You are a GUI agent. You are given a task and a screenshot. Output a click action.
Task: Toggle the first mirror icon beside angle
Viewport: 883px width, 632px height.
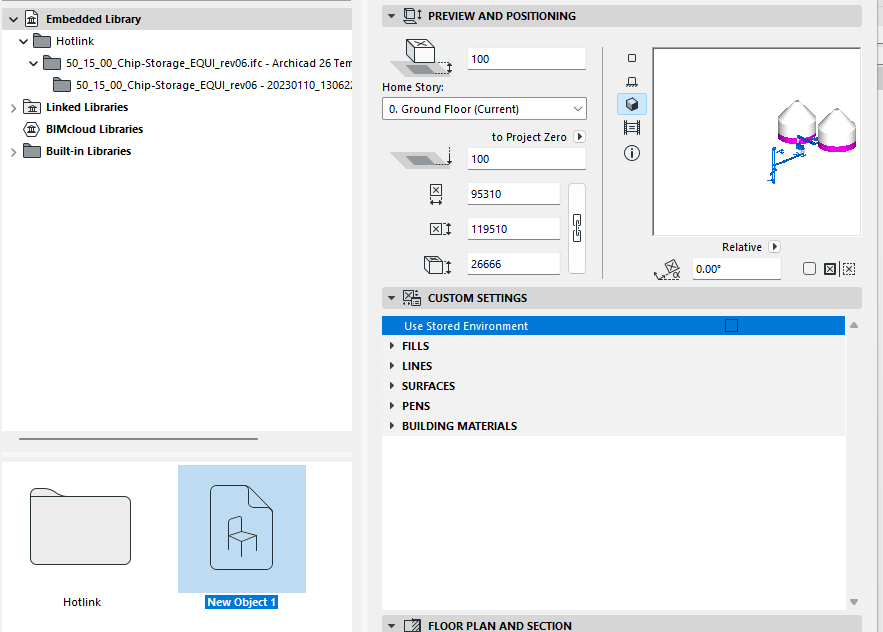[x=830, y=269]
